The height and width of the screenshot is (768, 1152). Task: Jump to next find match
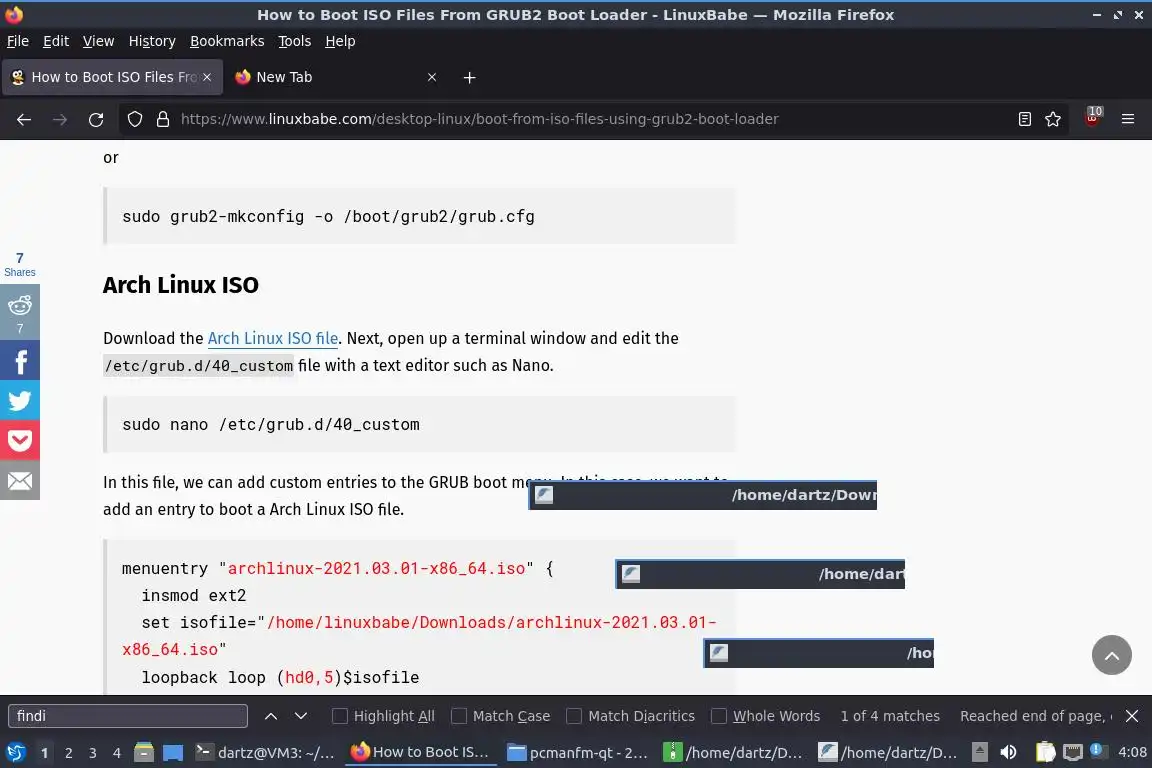click(x=300, y=716)
